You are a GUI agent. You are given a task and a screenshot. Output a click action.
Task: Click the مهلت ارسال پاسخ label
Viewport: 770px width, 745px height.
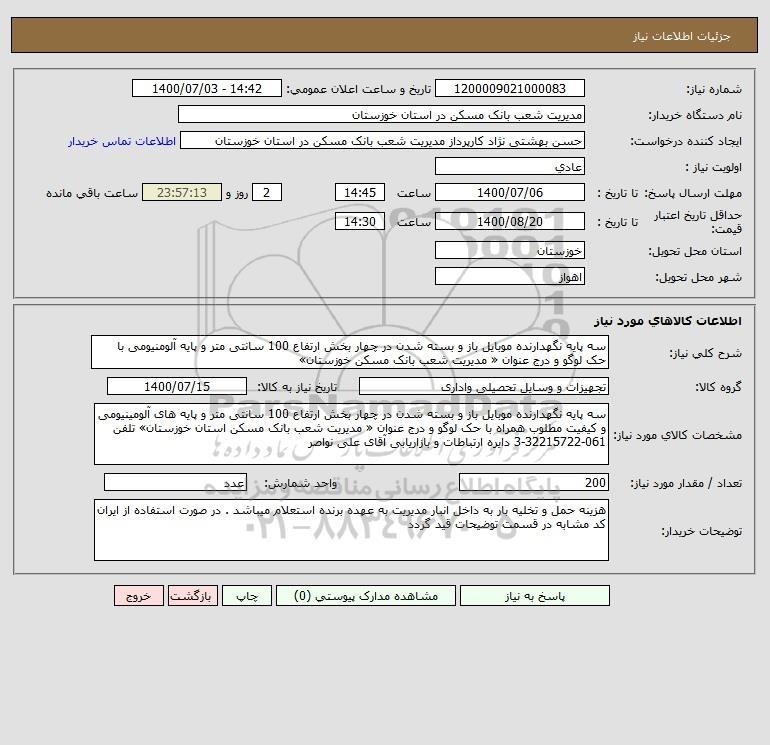click(693, 193)
